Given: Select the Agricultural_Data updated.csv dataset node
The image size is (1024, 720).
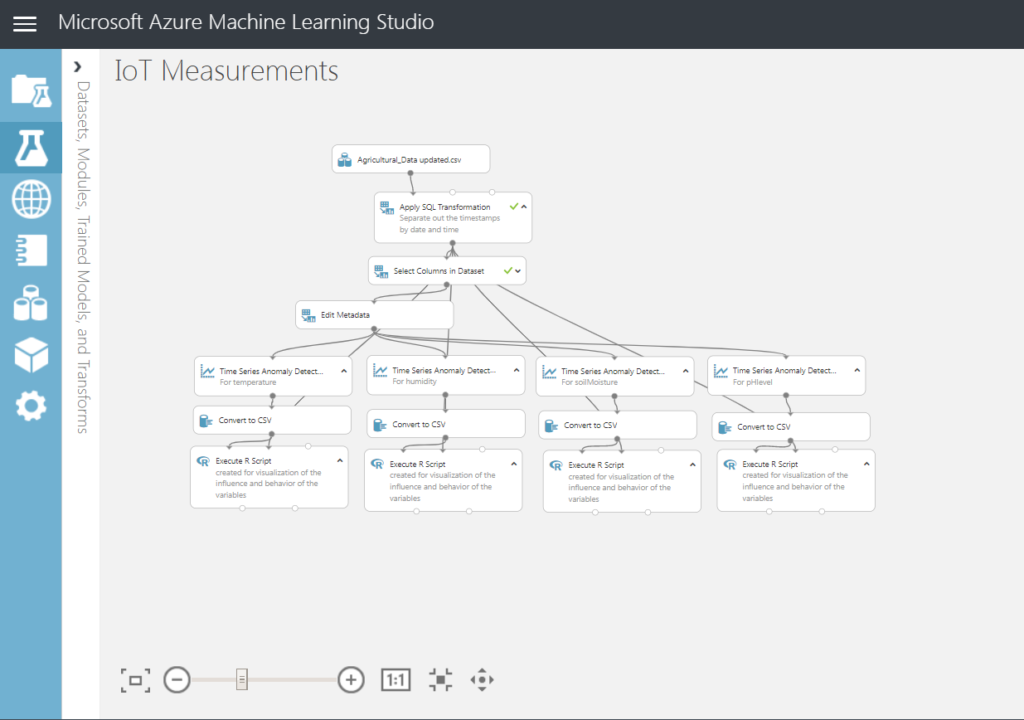Looking at the screenshot, I should click(410, 159).
